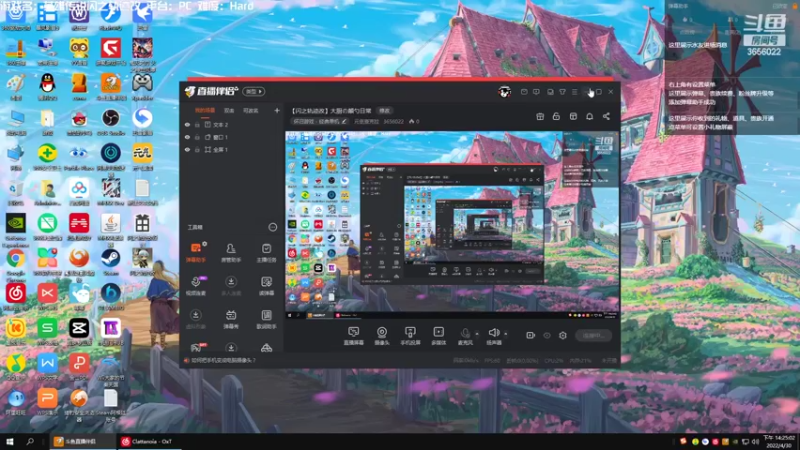The width and height of the screenshot is (800, 450).
Task: Open the user avatar in title bar
Action: (x=505, y=92)
